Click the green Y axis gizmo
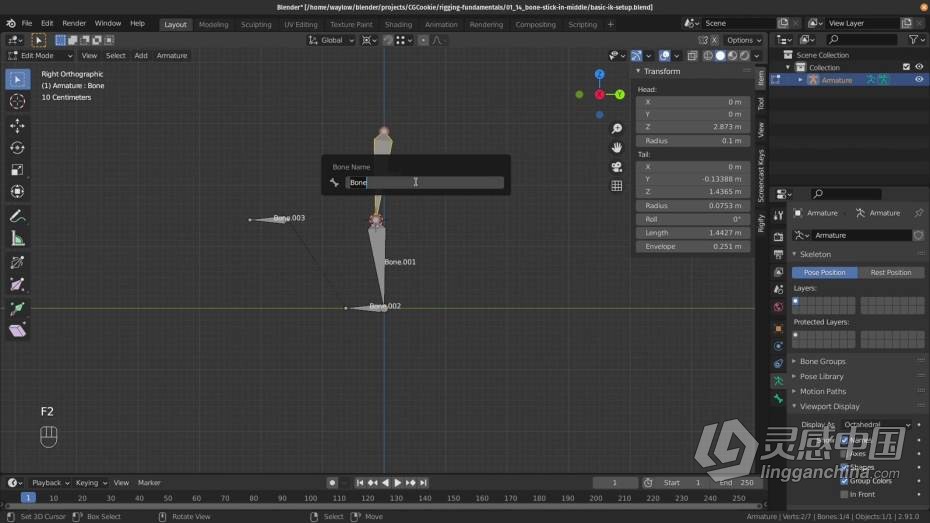The image size is (930, 523). (x=619, y=94)
